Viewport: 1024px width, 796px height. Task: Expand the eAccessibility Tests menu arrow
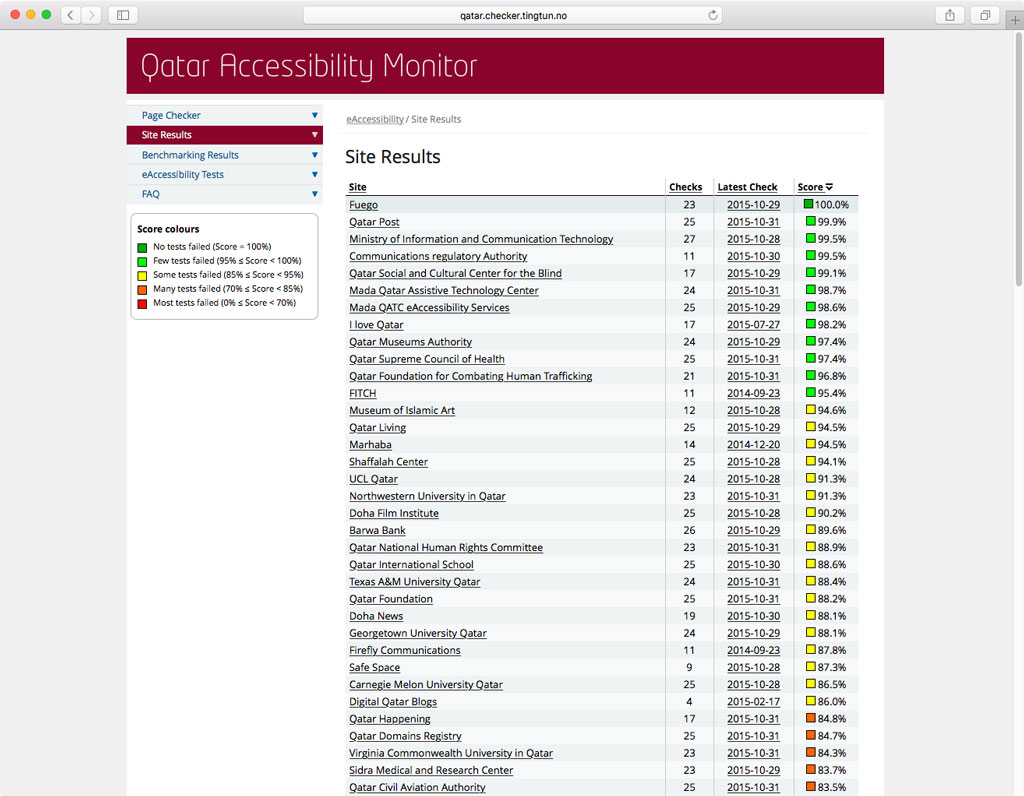[x=315, y=174]
